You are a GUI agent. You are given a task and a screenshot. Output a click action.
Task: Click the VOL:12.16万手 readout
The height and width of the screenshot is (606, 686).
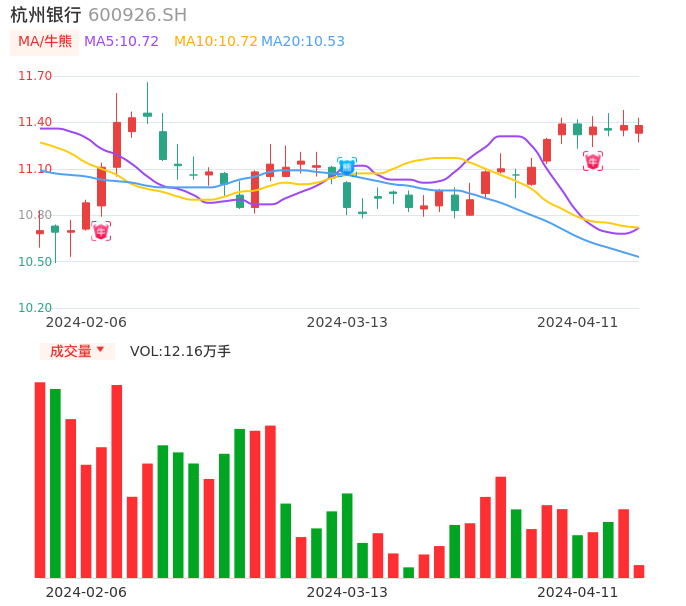coord(180,351)
